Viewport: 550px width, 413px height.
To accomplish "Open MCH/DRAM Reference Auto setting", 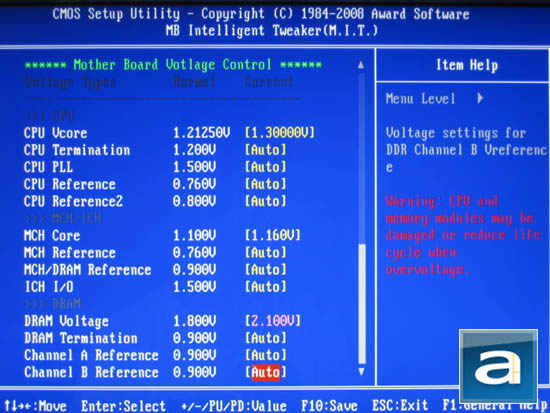I will coord(266,269).
